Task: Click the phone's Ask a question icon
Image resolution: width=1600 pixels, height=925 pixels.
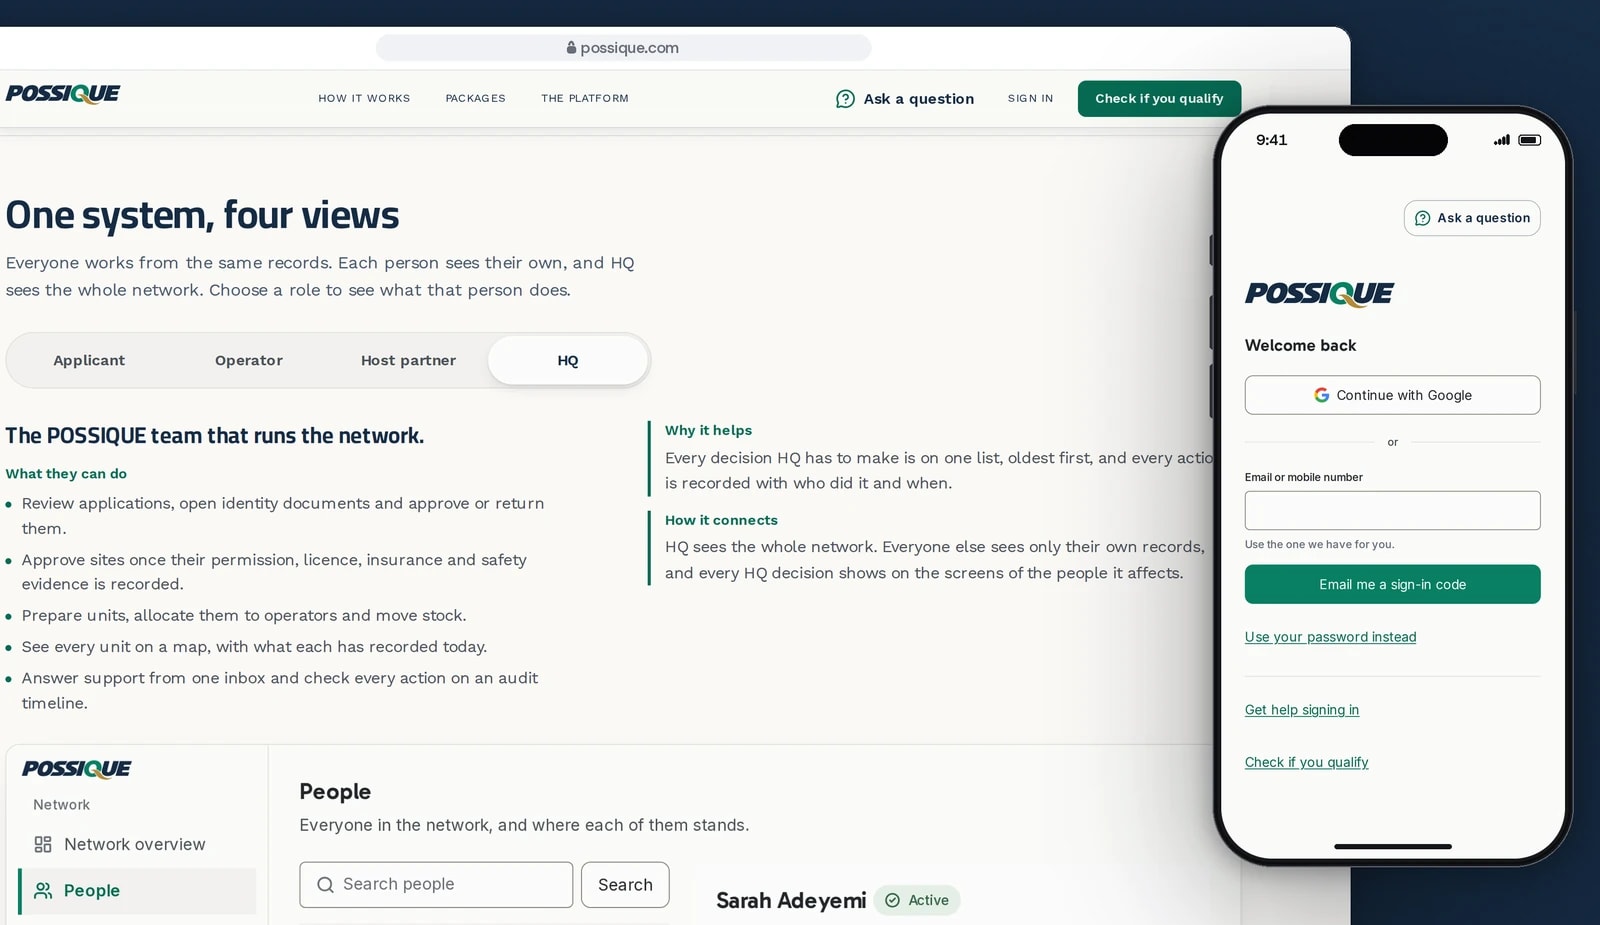Action: click(1422, 218)
